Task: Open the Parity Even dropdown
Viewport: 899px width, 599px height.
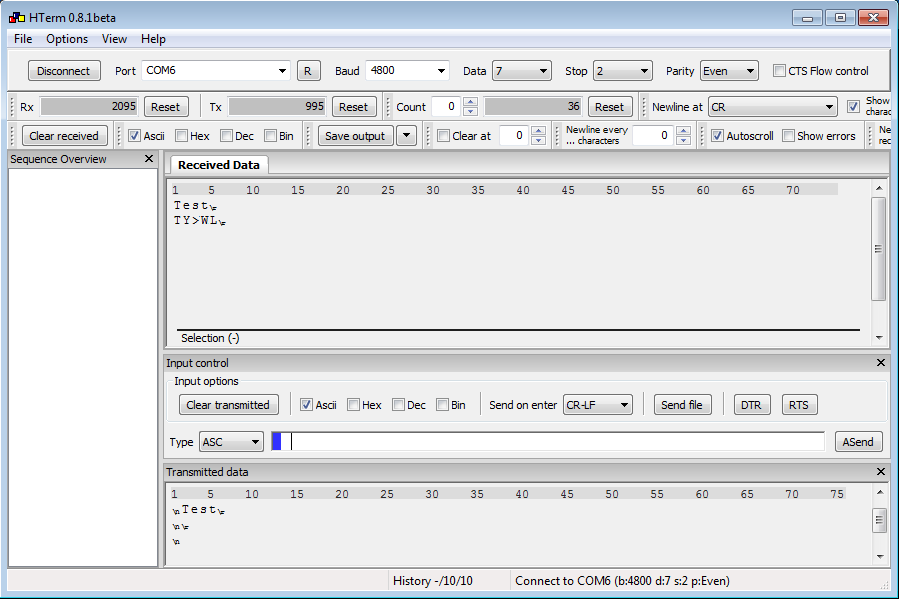Action: (x=729, y=71)
